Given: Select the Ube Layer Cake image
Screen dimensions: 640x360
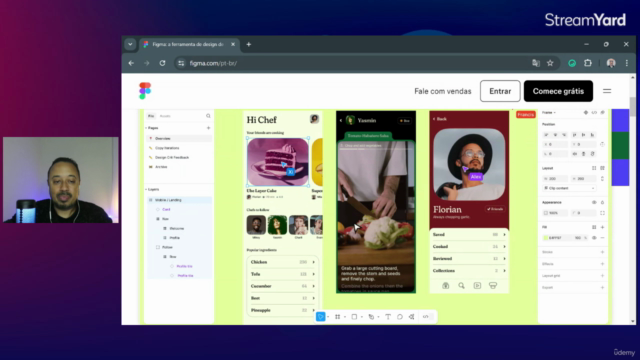Looking at the screenshot, I should click(278, 162).
